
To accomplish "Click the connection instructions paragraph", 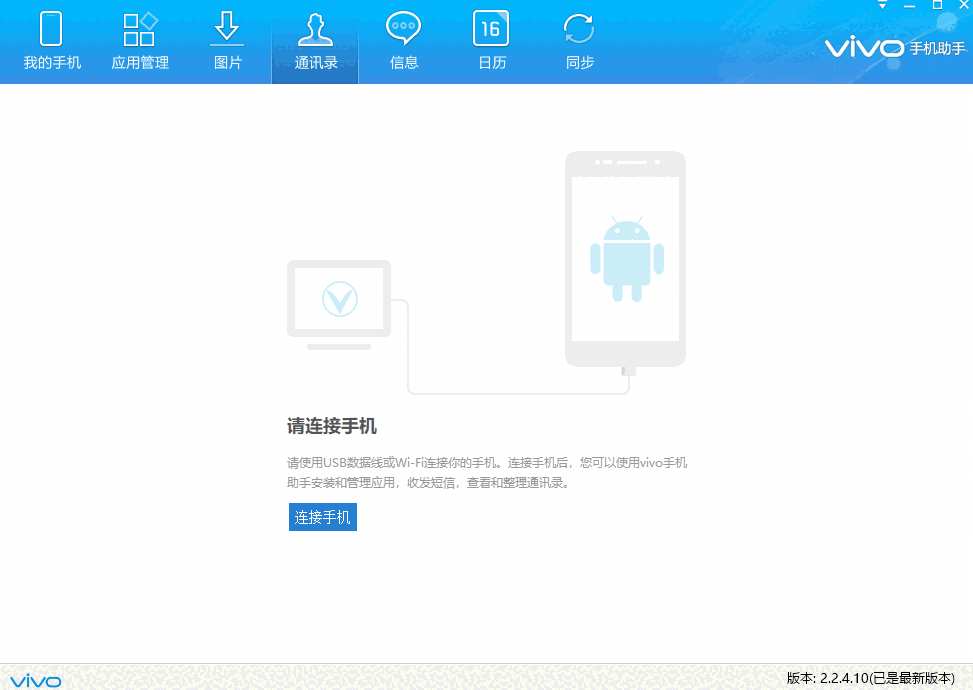I will 487,471.
